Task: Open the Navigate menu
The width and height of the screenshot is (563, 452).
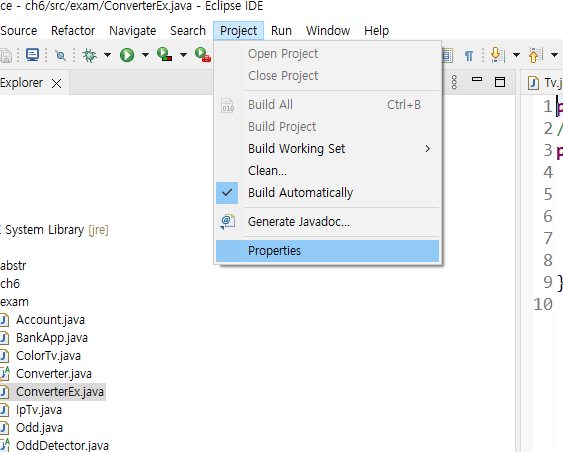Action: click(x=132, y=31)
